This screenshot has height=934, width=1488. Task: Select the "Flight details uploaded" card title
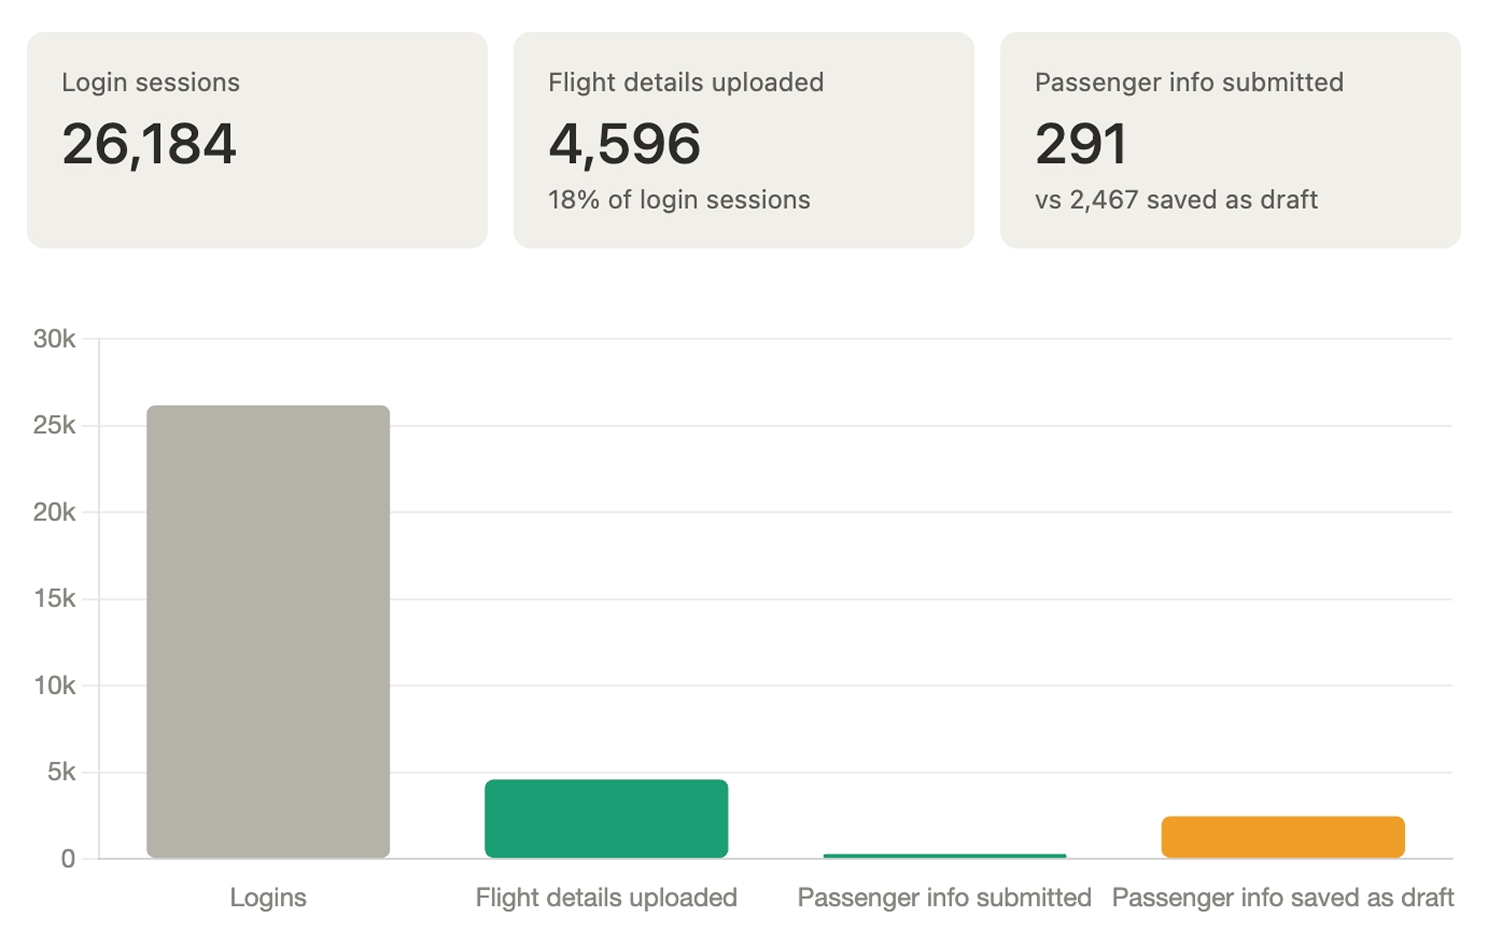coord(686,83)
